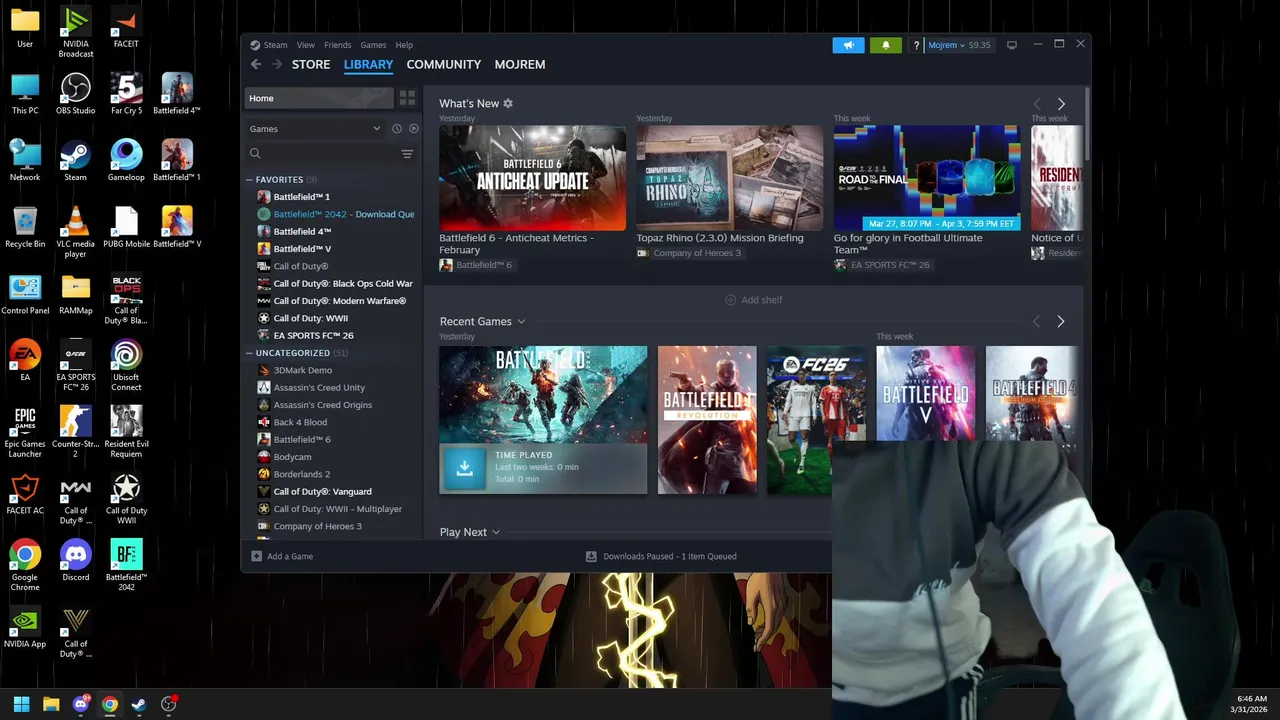This screenshot has width=1280, height=720.
Task: Open advanced filter settings icon beside search
Action: (x=407, y=154)
